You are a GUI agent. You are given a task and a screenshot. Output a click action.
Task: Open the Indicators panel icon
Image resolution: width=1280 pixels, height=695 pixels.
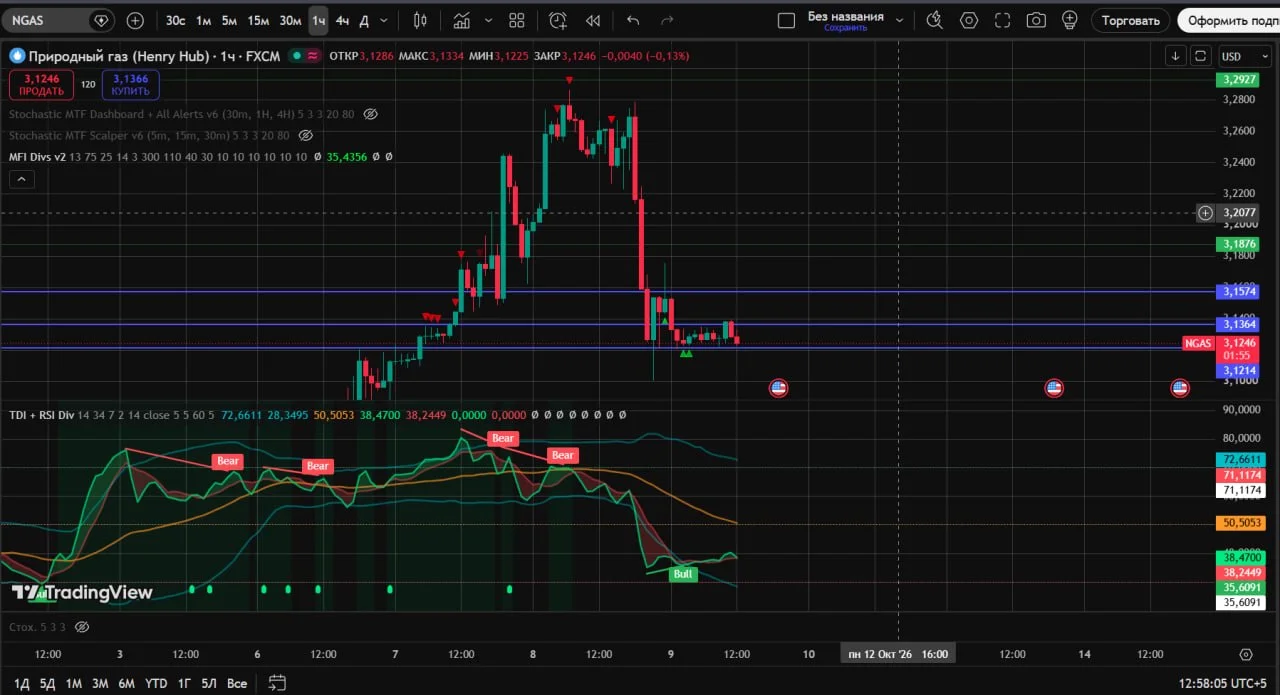(x=461, y=20)
